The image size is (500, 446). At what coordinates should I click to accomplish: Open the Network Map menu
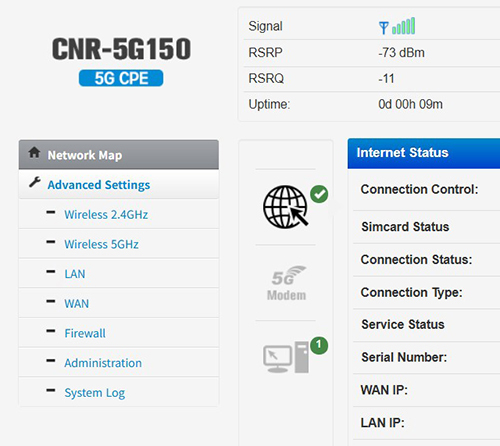(x=119, y=155)
